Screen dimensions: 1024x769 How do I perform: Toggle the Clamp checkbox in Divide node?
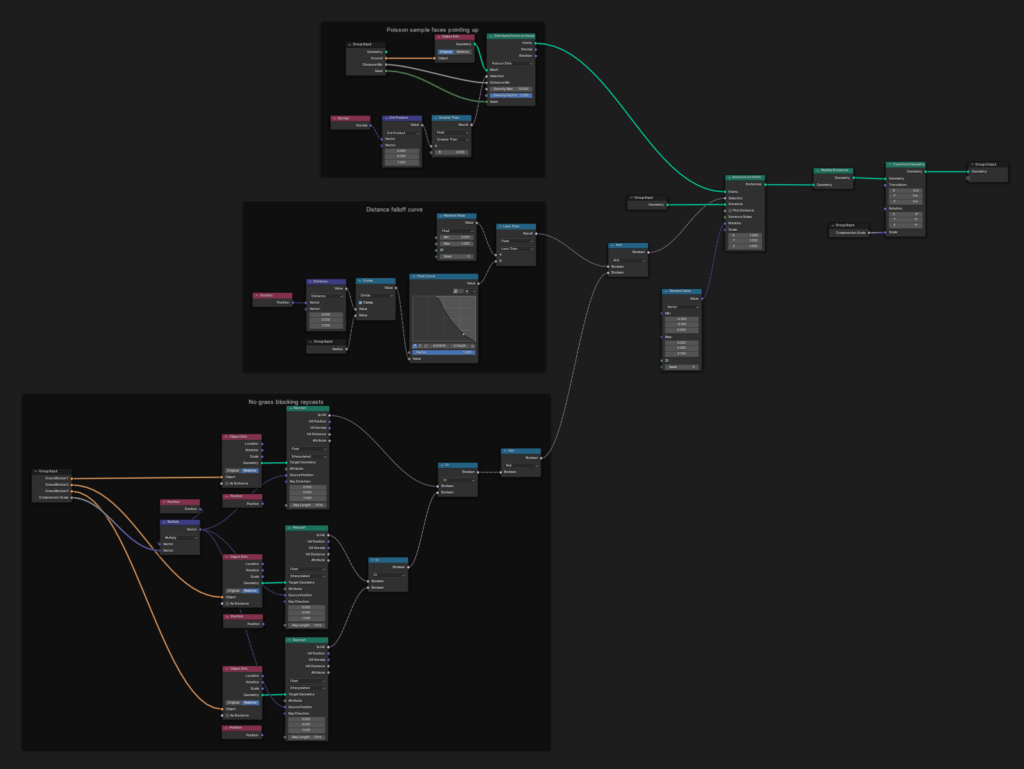pos(360,302)
